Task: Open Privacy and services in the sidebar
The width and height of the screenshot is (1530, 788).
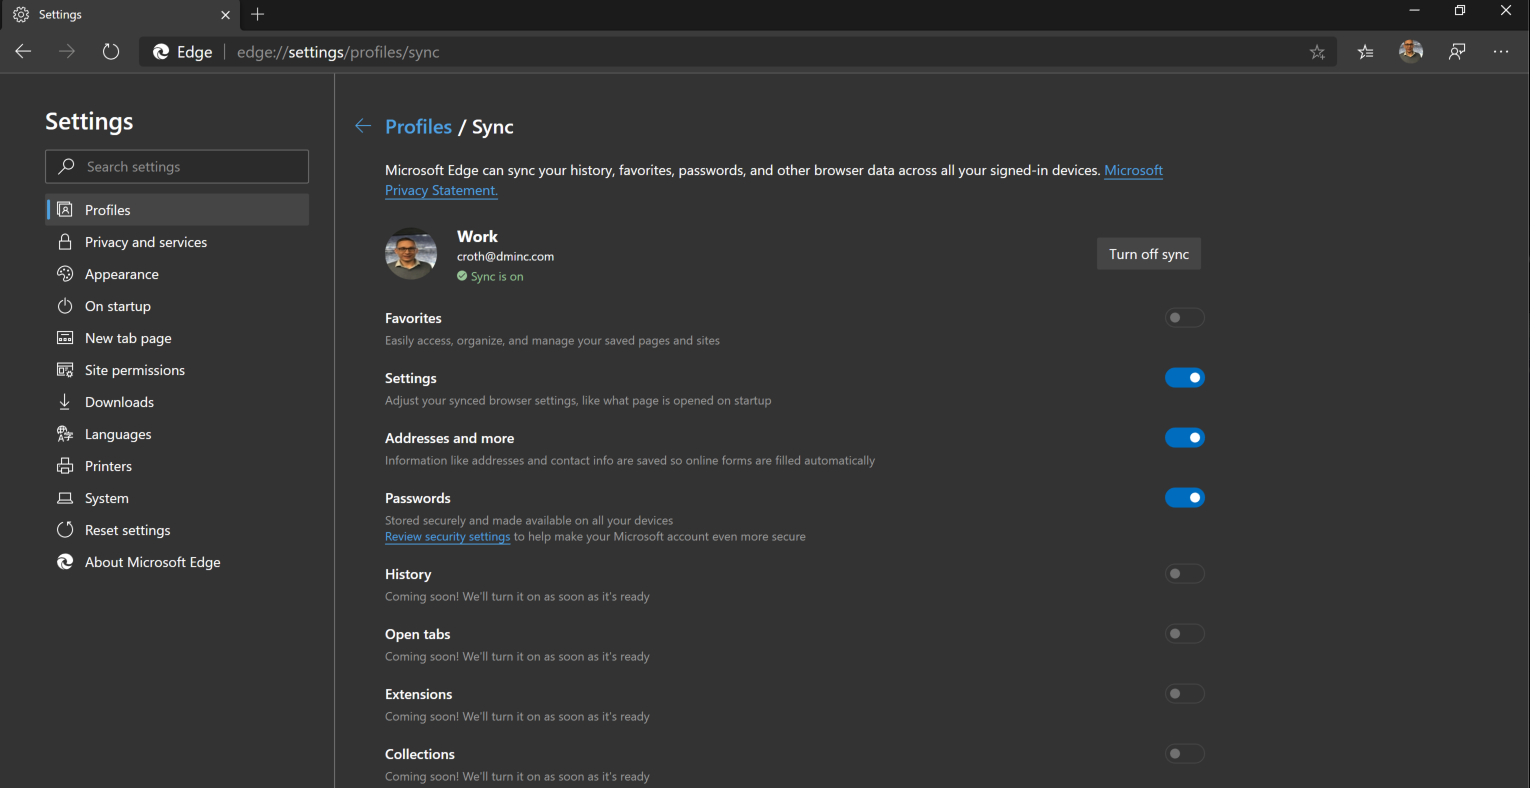Action: pos(146,242)
